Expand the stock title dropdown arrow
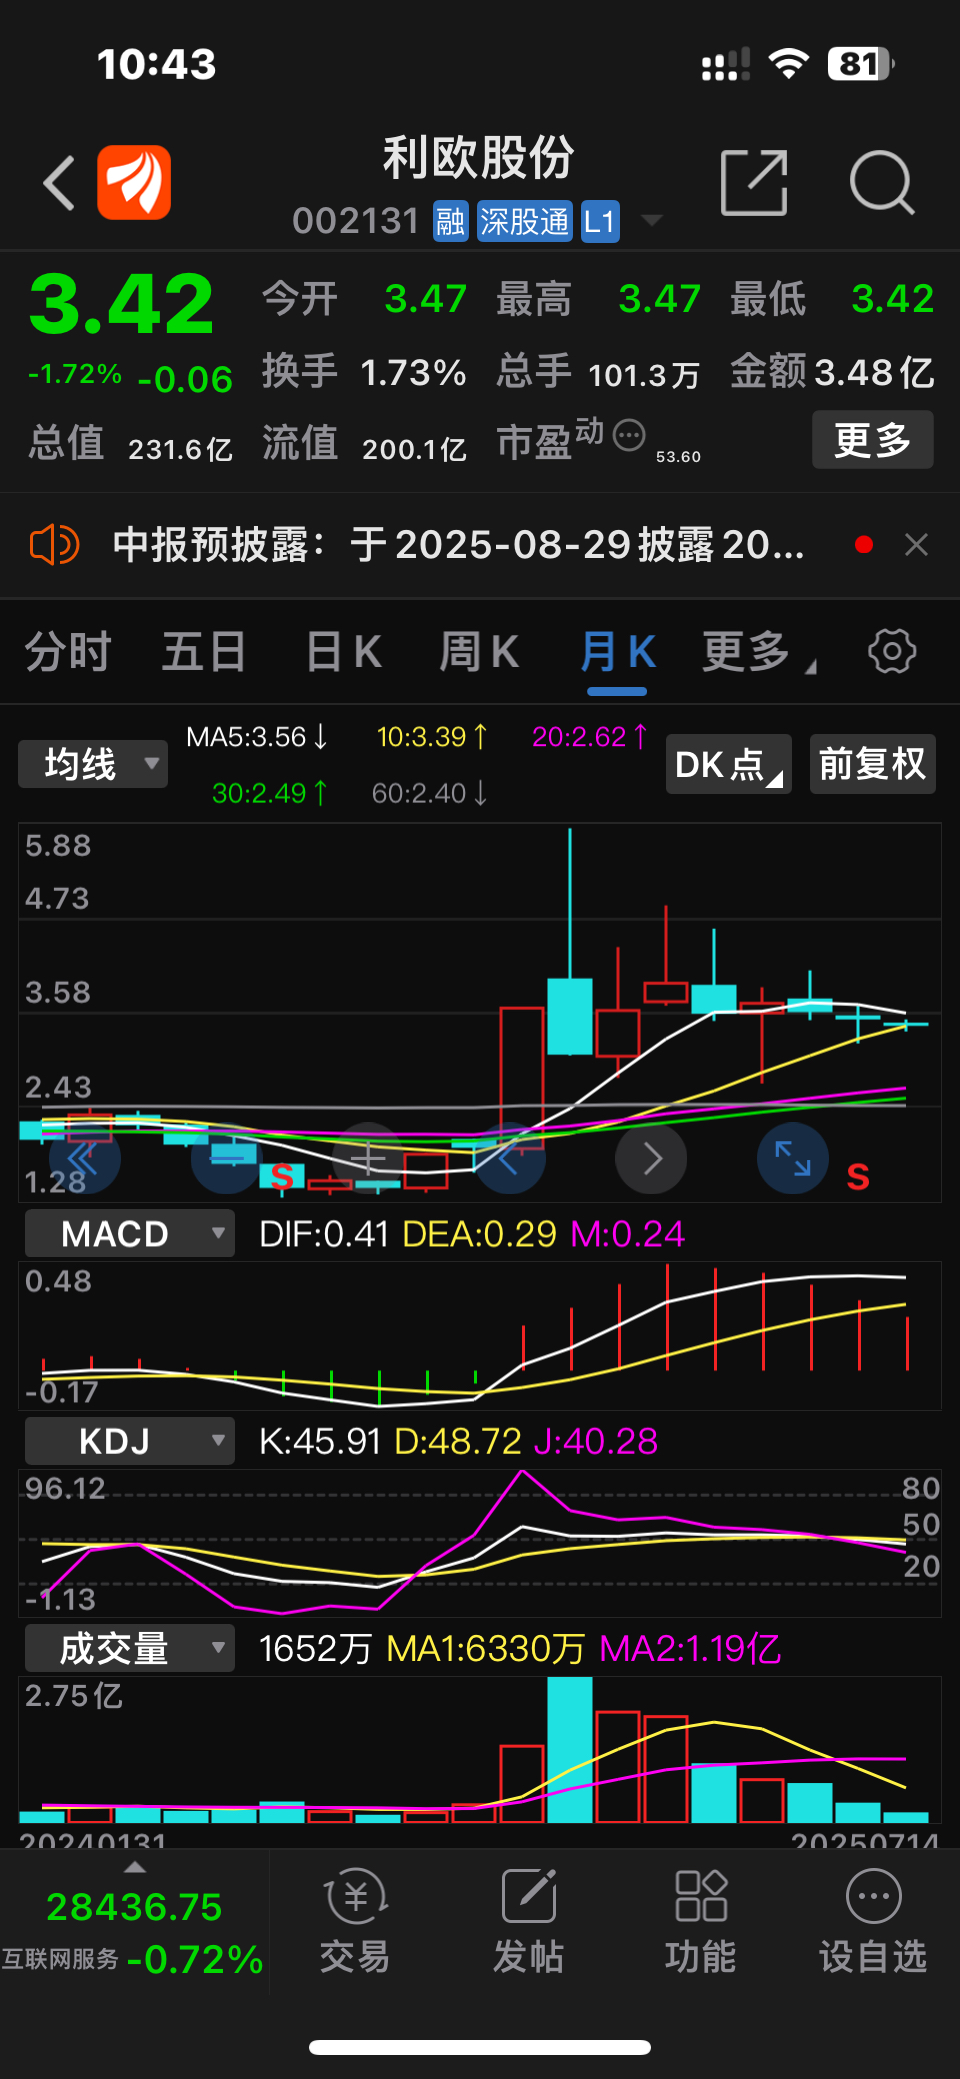Image resolution: width=960 pixels, height=2079 pixels. (652, 220)
